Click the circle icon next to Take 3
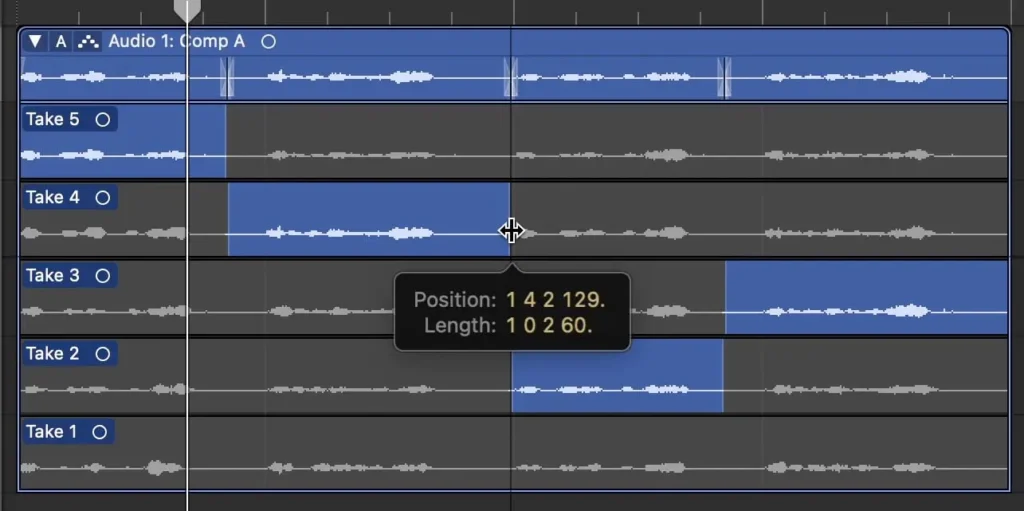The image size is (1024, 511). (103, 275)
